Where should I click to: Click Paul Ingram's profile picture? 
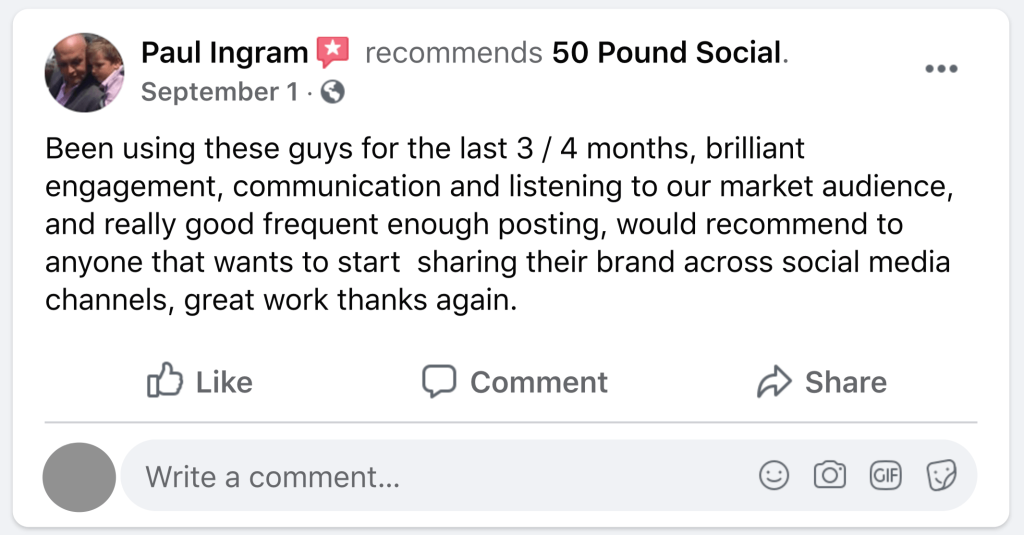point(85,72)
